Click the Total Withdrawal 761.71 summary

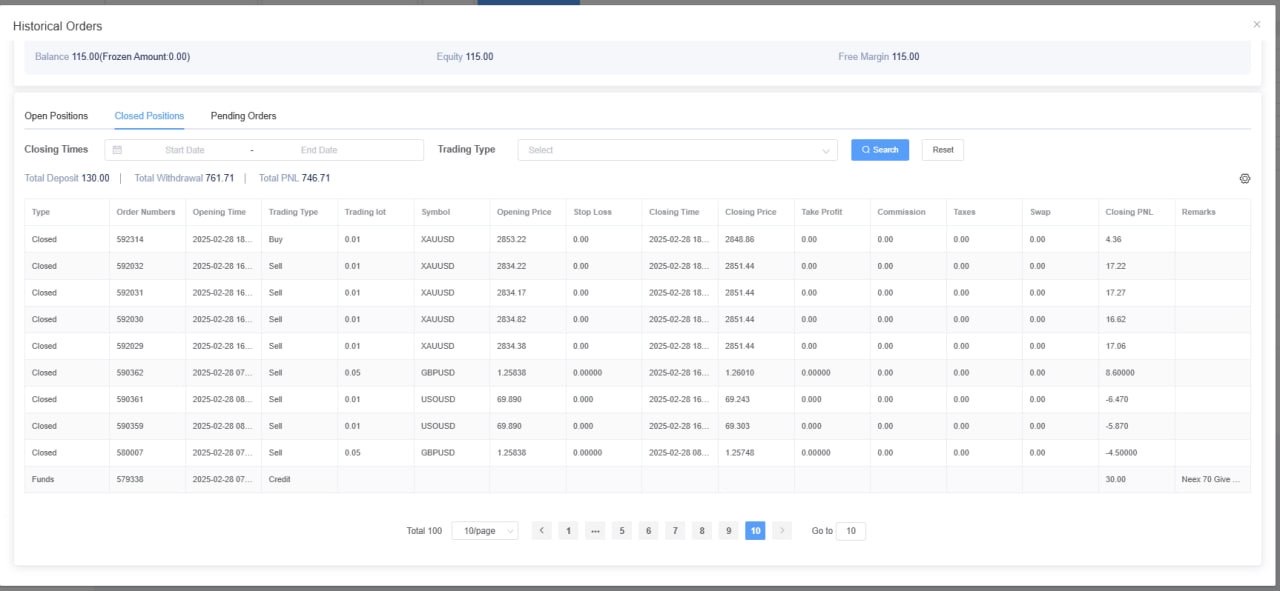tap(184, 178)
